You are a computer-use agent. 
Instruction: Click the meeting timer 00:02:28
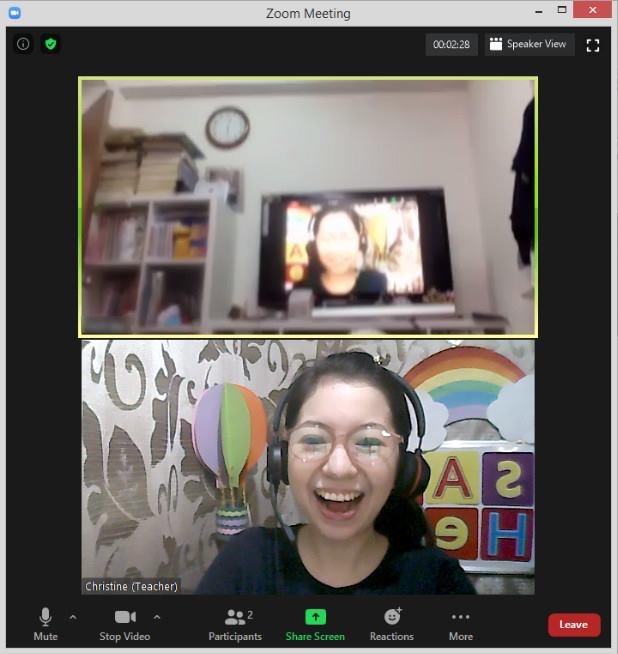point(451,44)
